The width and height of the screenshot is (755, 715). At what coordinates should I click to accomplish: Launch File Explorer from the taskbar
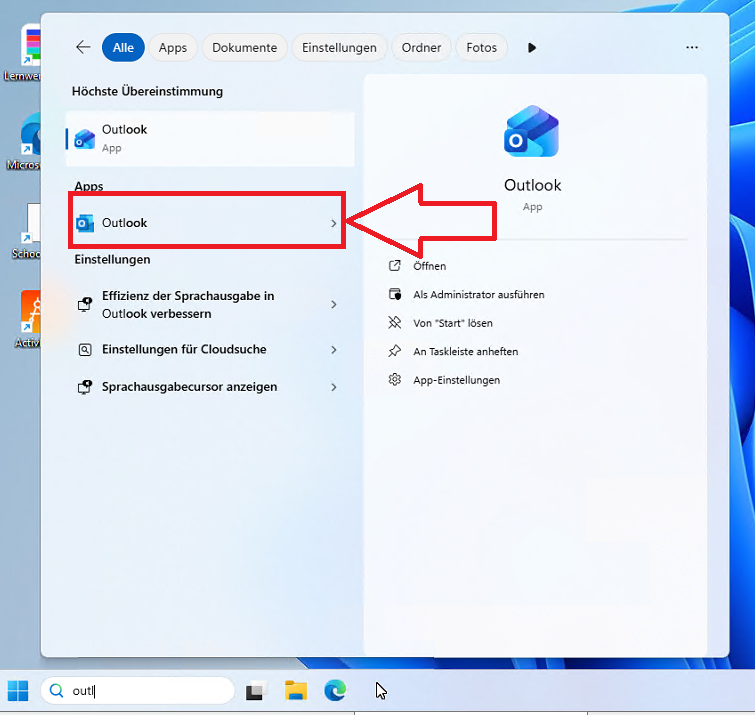(x=295, y=690)
